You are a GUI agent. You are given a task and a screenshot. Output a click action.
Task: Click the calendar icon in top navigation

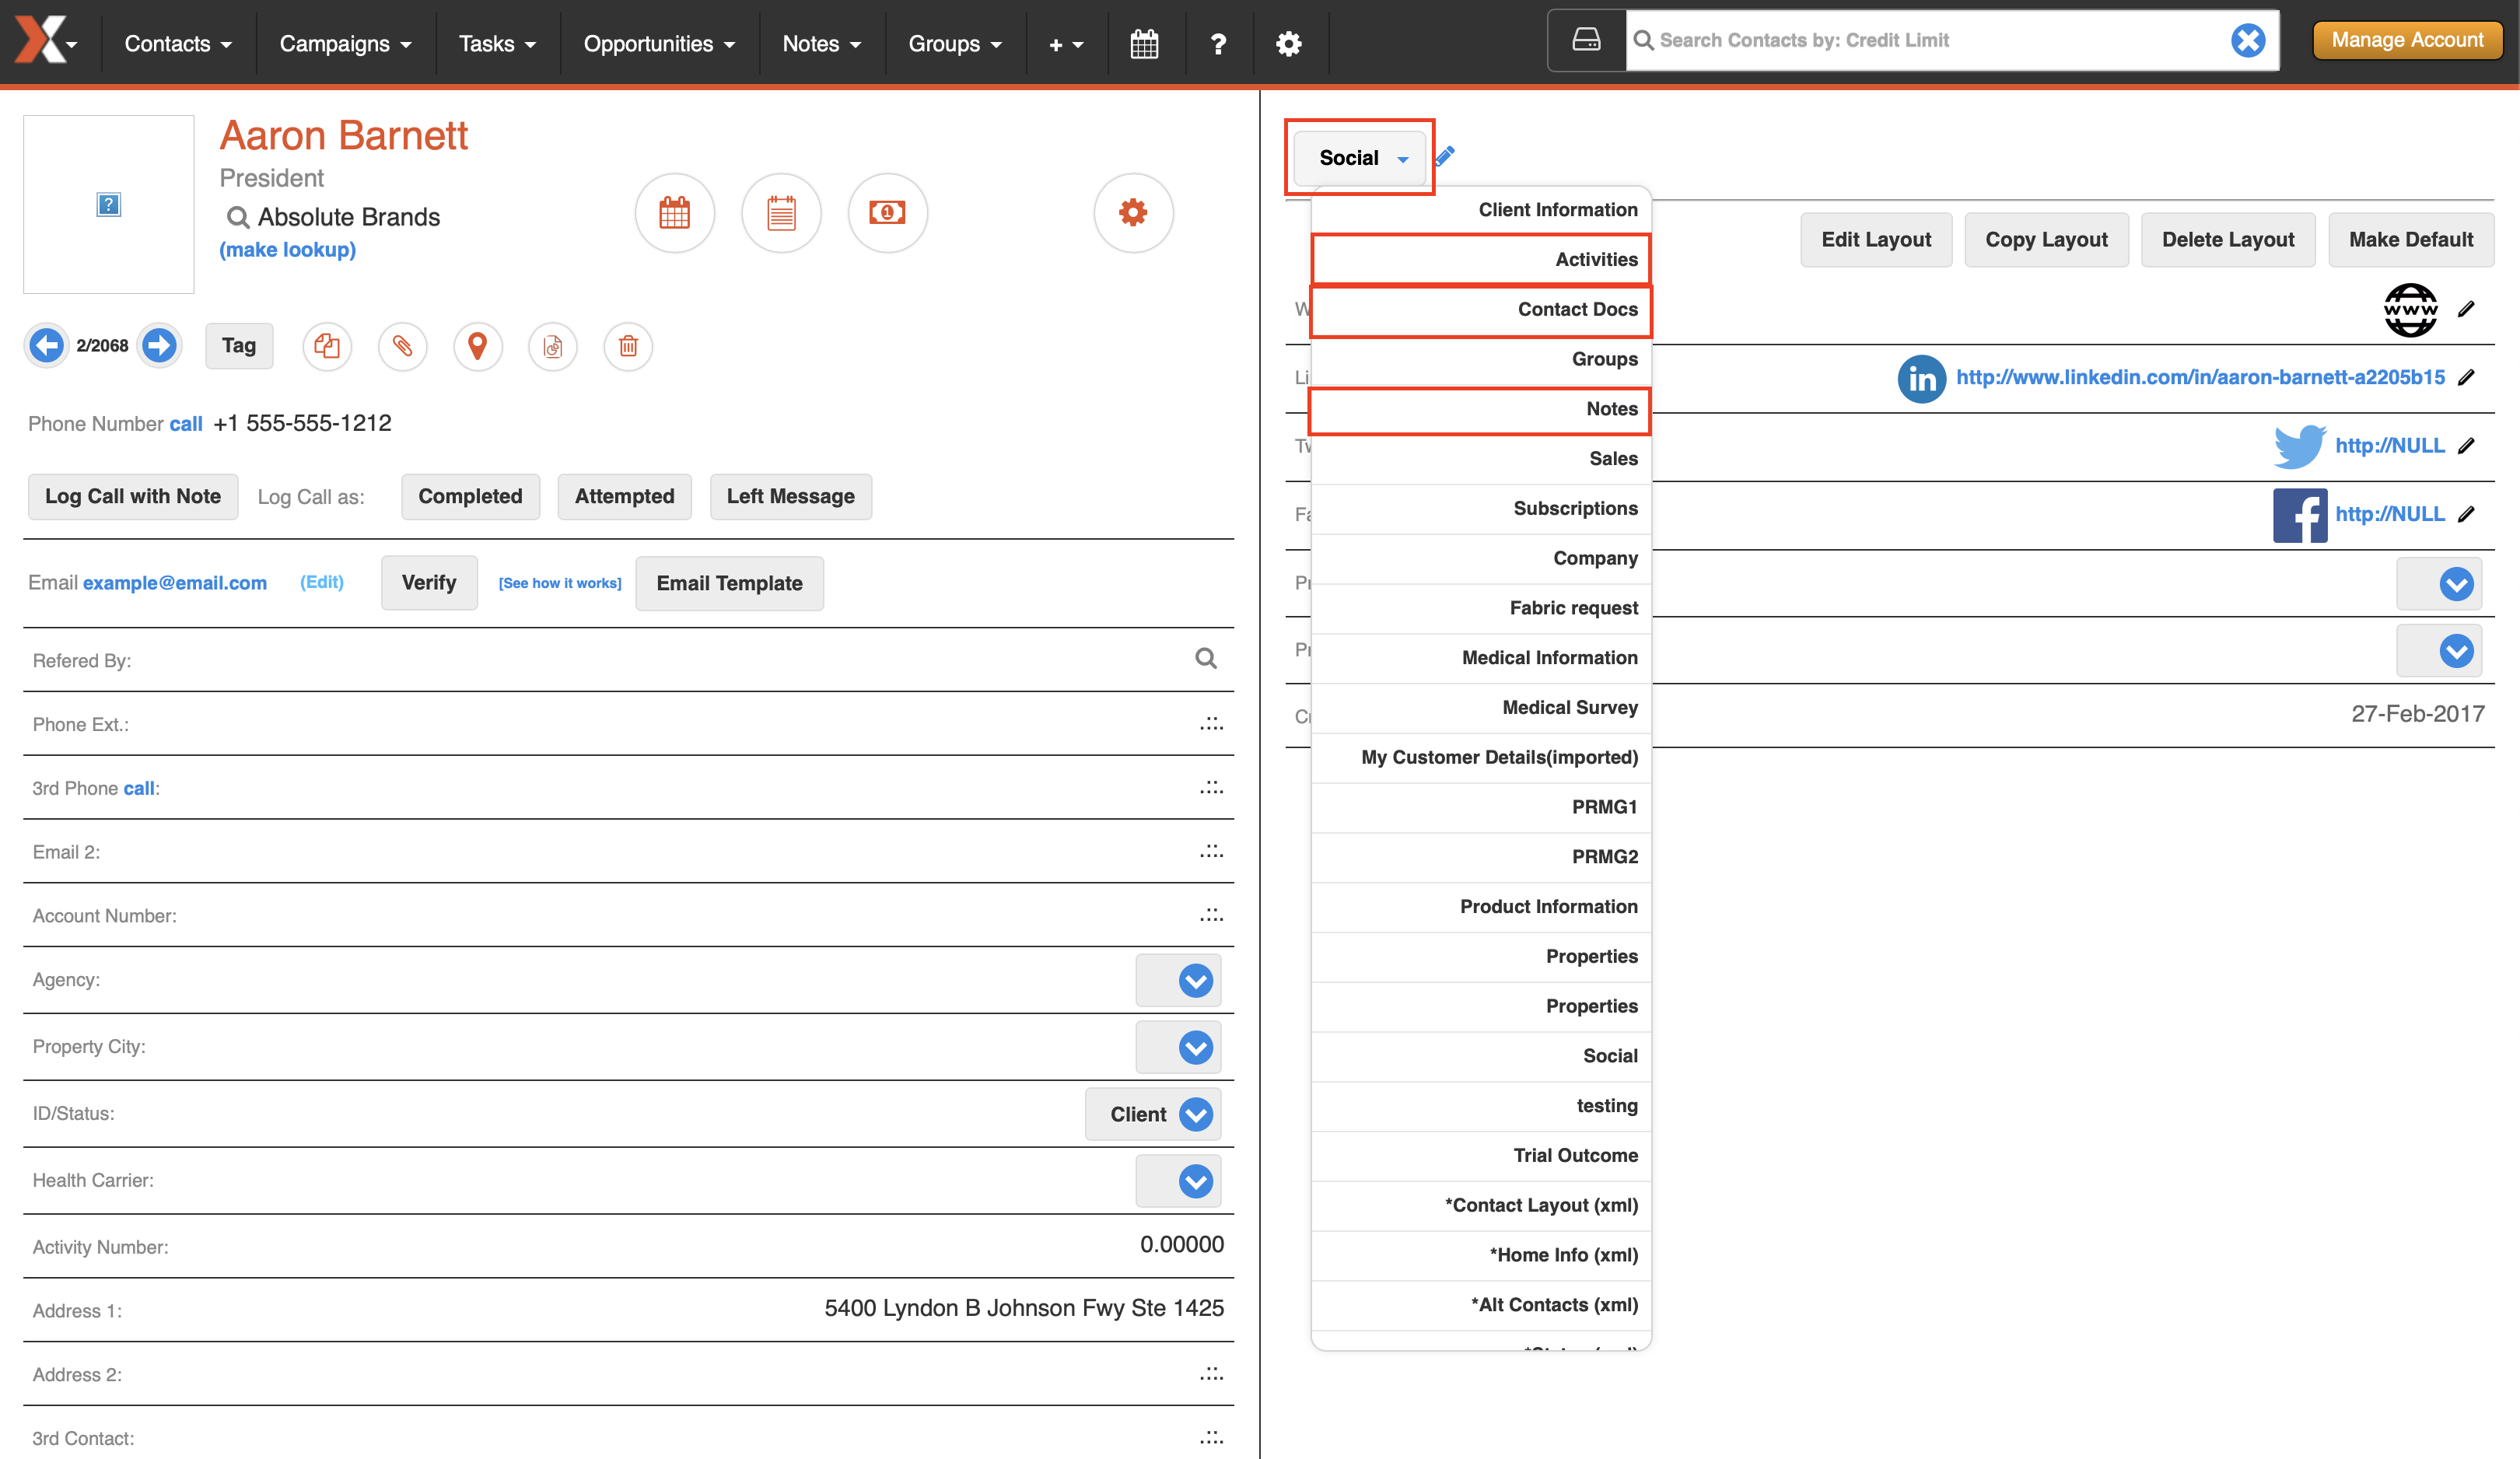pyautogui.click(x=1144, y=43)
